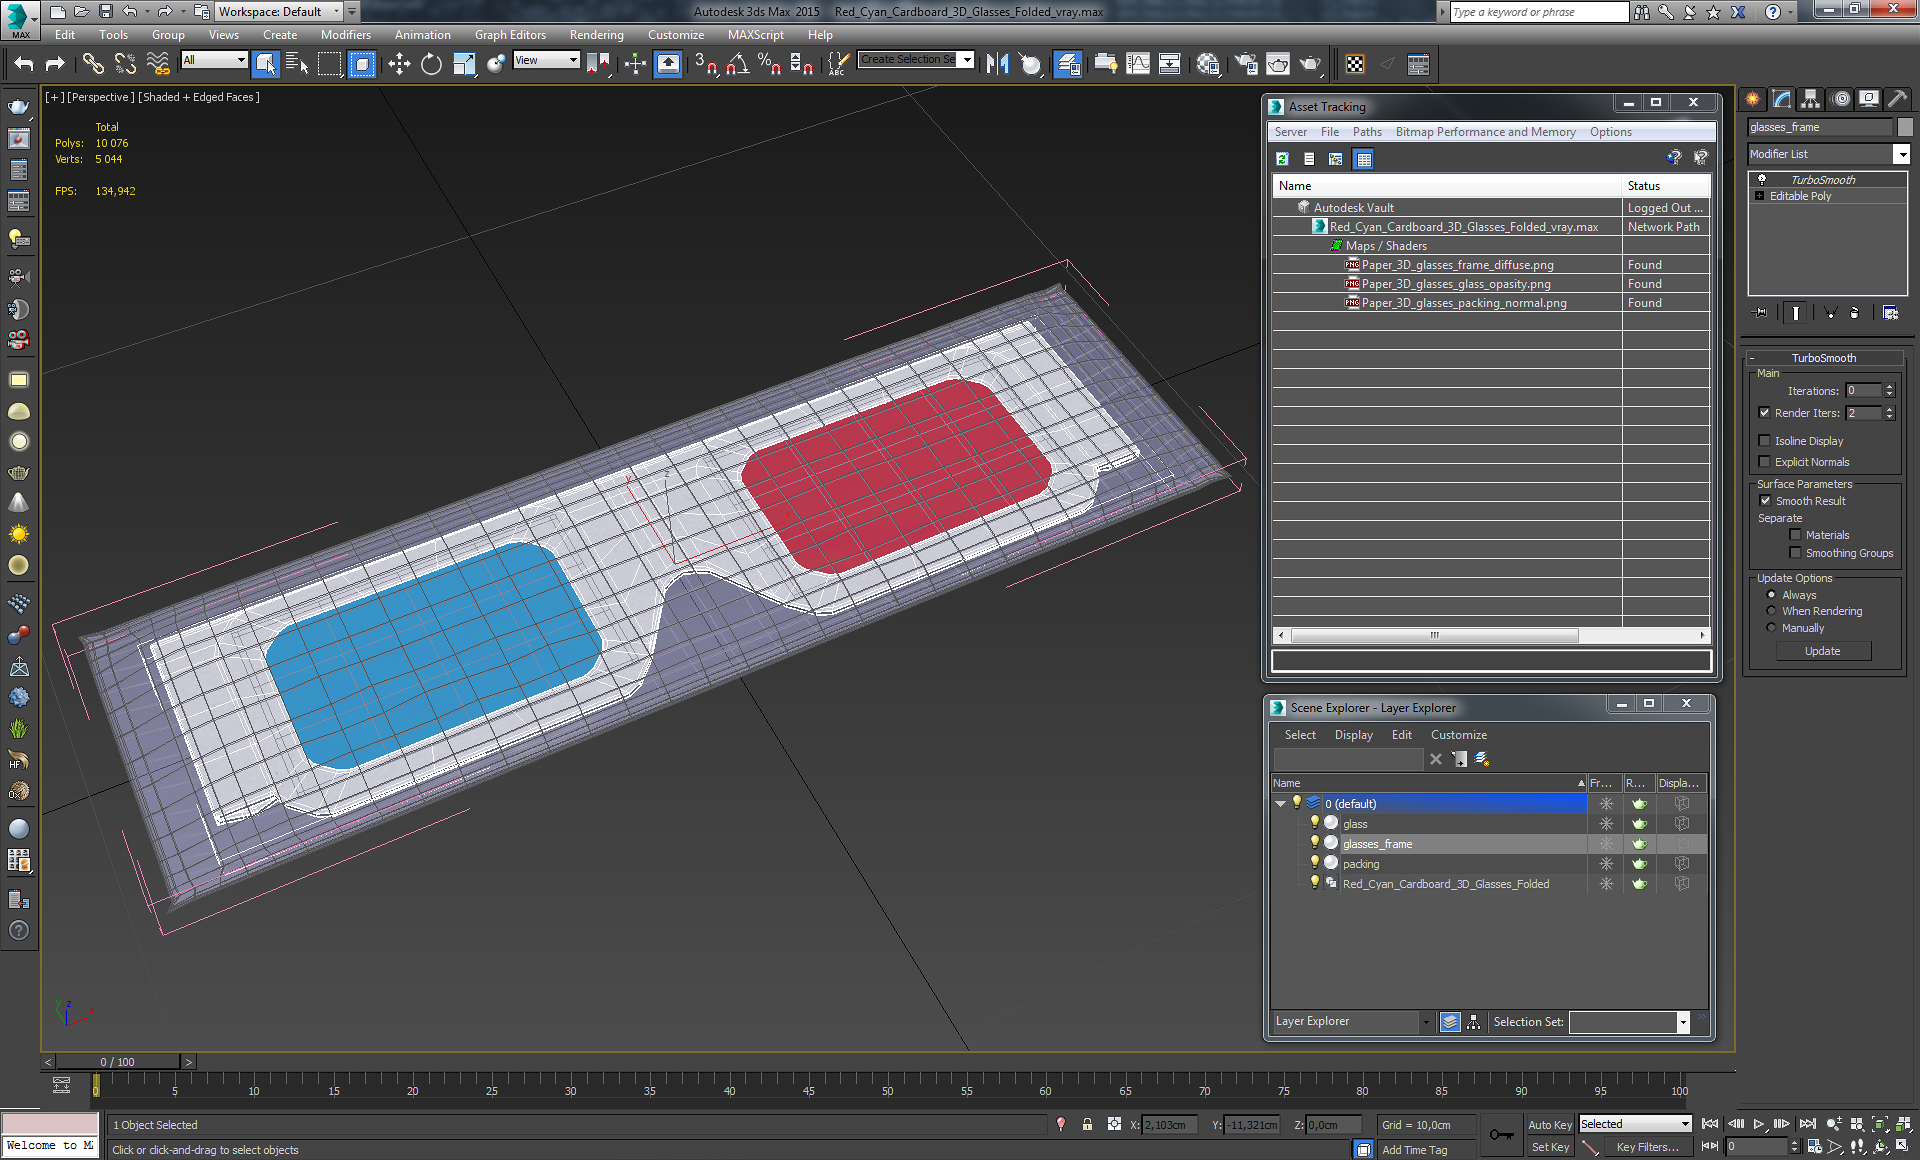The width and height of the screenshot is (1920, 1160).
Task: Open Selection Set dropdown in Layer Explorer
Action: pyautogui.click(x=1683, y=1021)
